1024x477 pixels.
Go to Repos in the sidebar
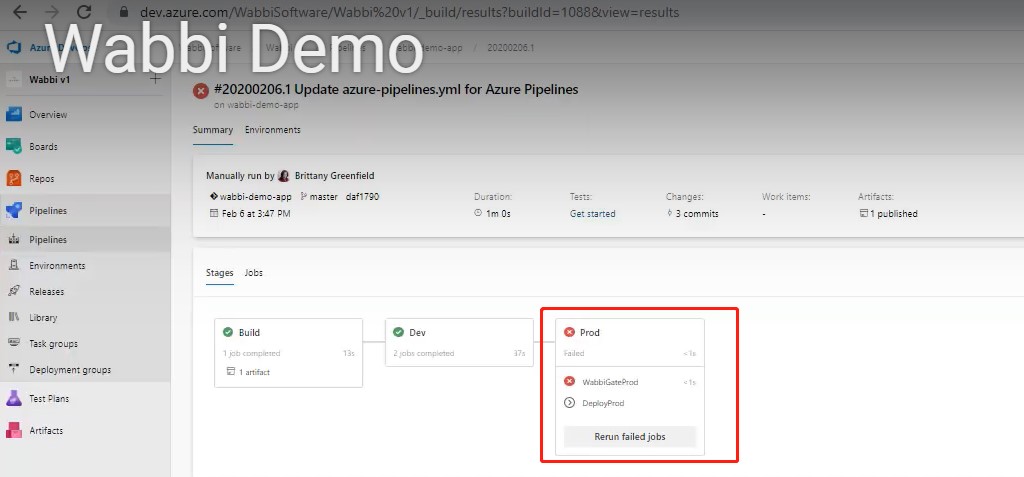click(x=41, y=179)
